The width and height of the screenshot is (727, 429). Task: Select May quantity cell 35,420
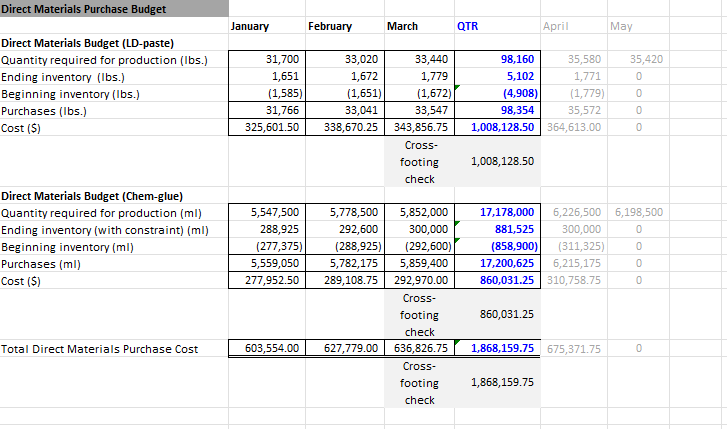(x=638, y=59)
